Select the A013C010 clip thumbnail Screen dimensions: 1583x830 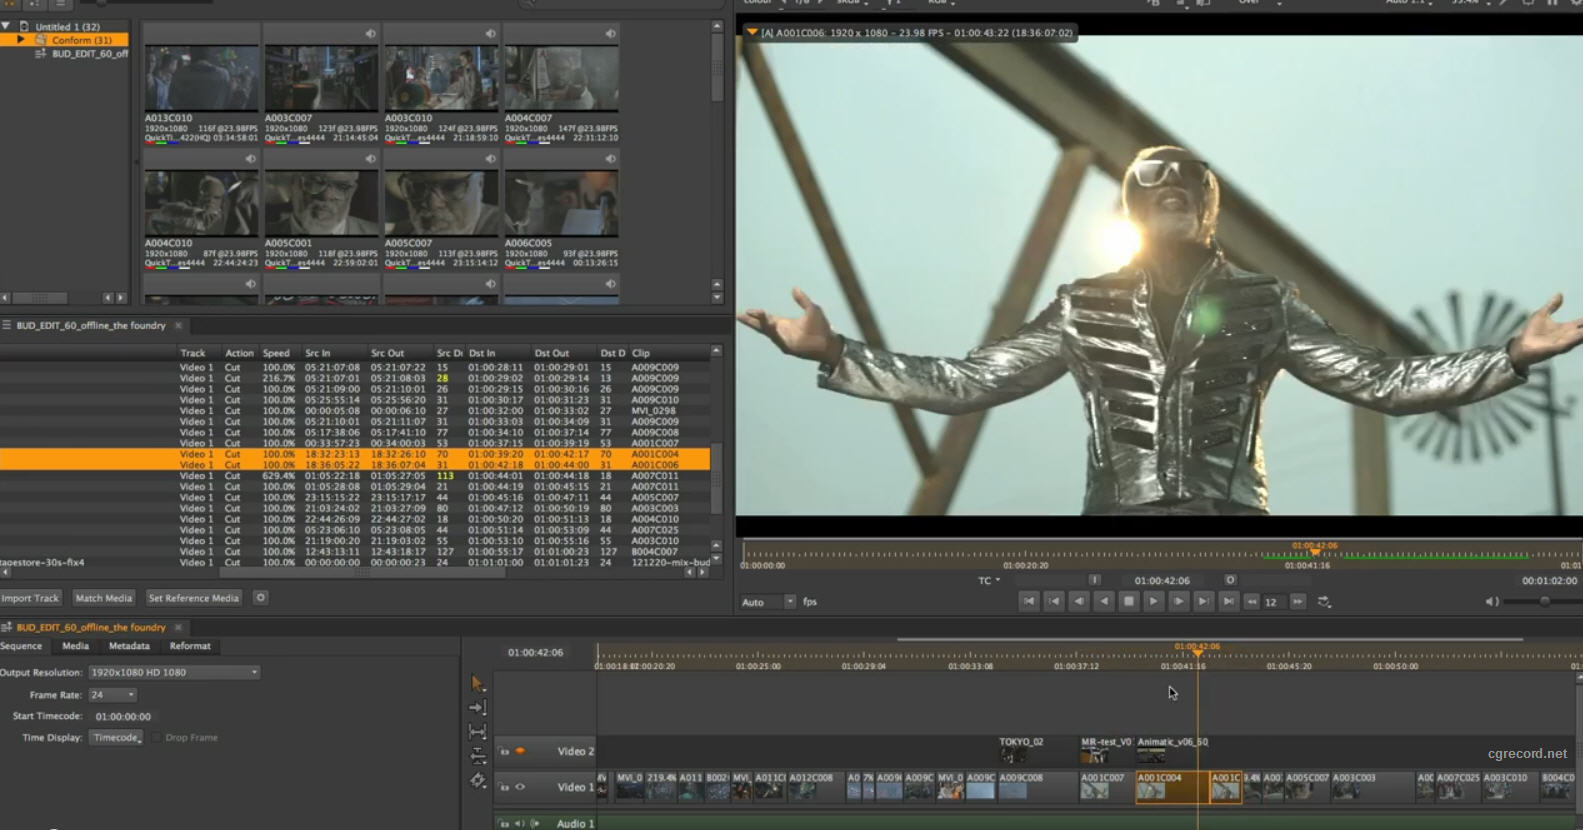[201, 78]
